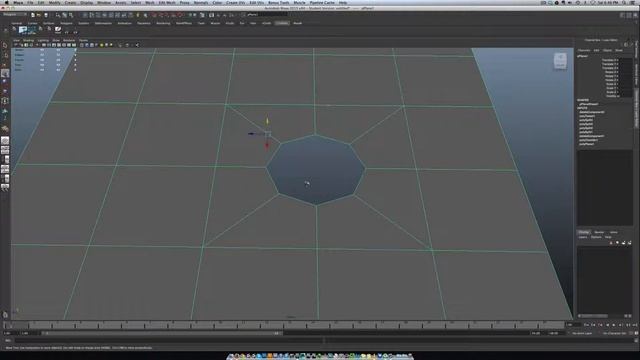The width and height of the screenshot is (640, 360).
Task: Open the Maya application menu
Action: tap(18, 2)
